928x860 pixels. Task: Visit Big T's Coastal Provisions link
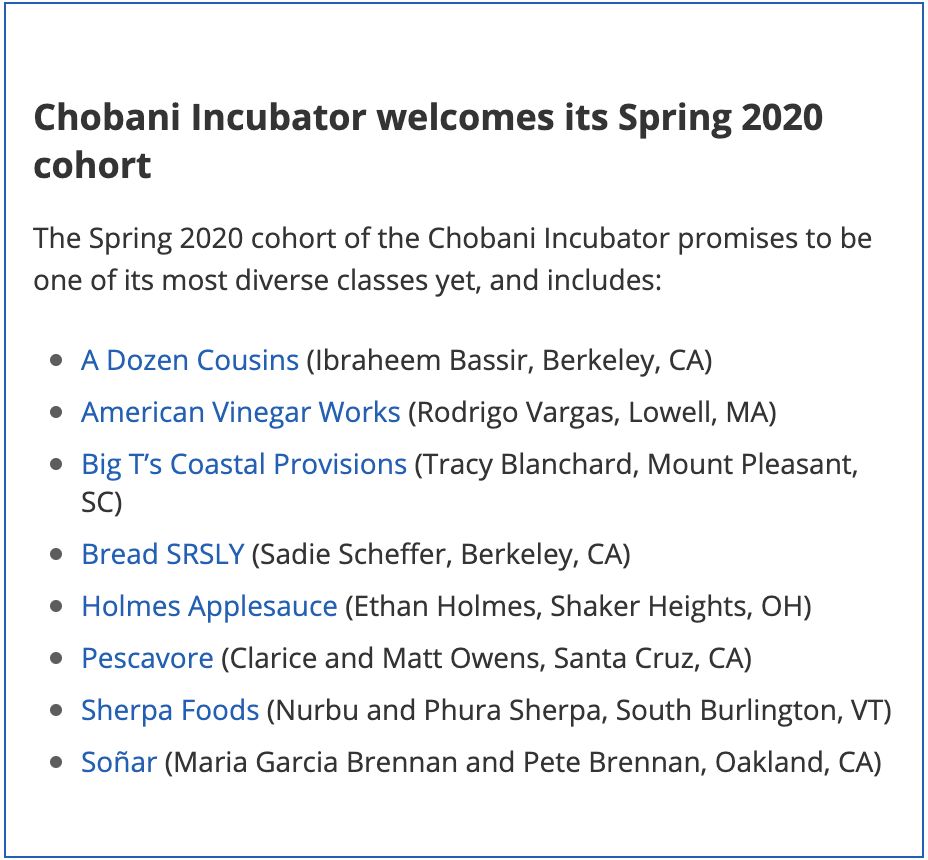(x=244, y=464)
